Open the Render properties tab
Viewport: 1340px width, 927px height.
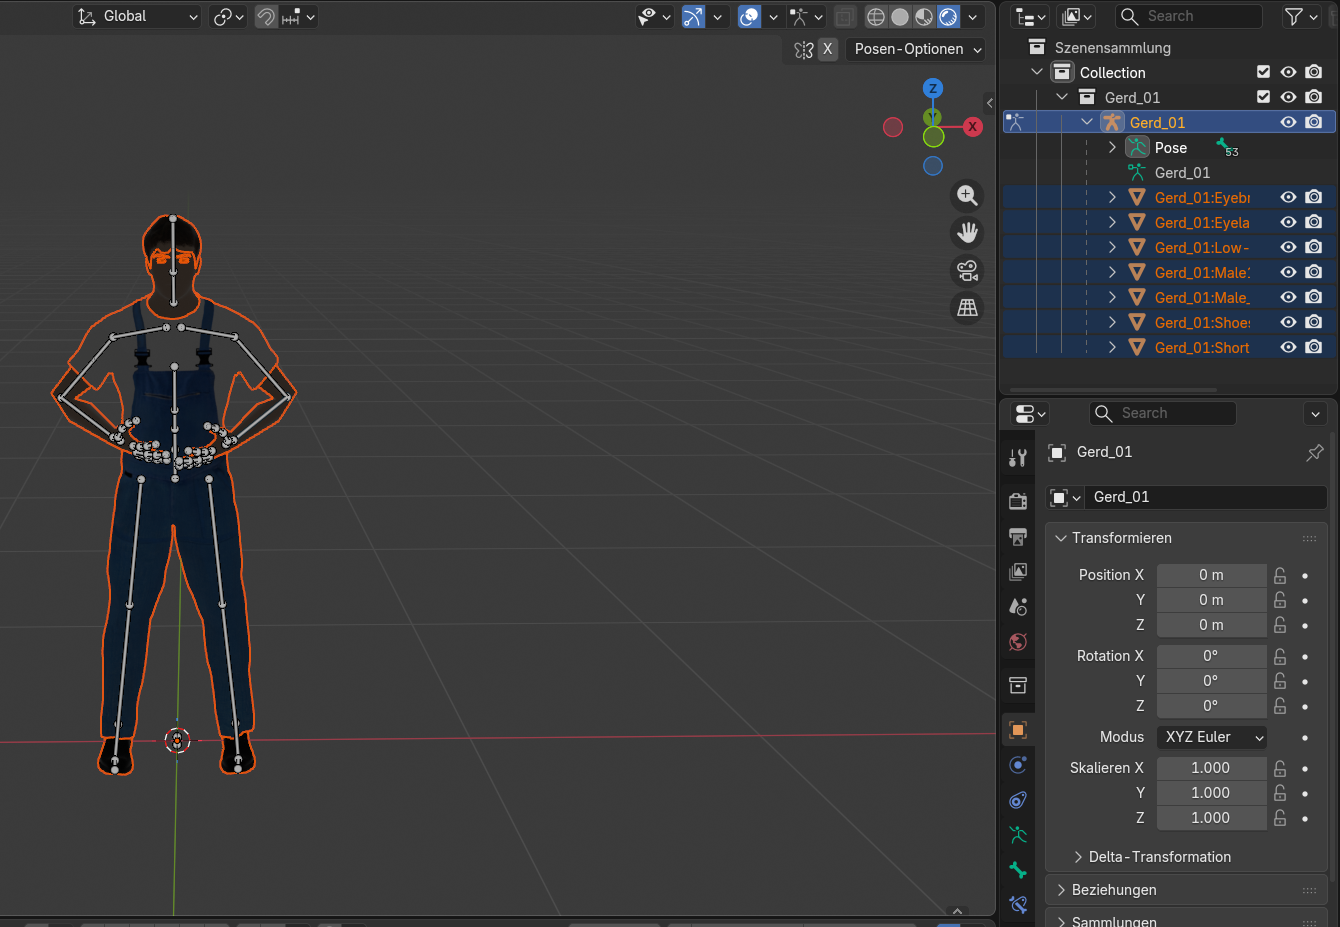tap(1018, 501)
